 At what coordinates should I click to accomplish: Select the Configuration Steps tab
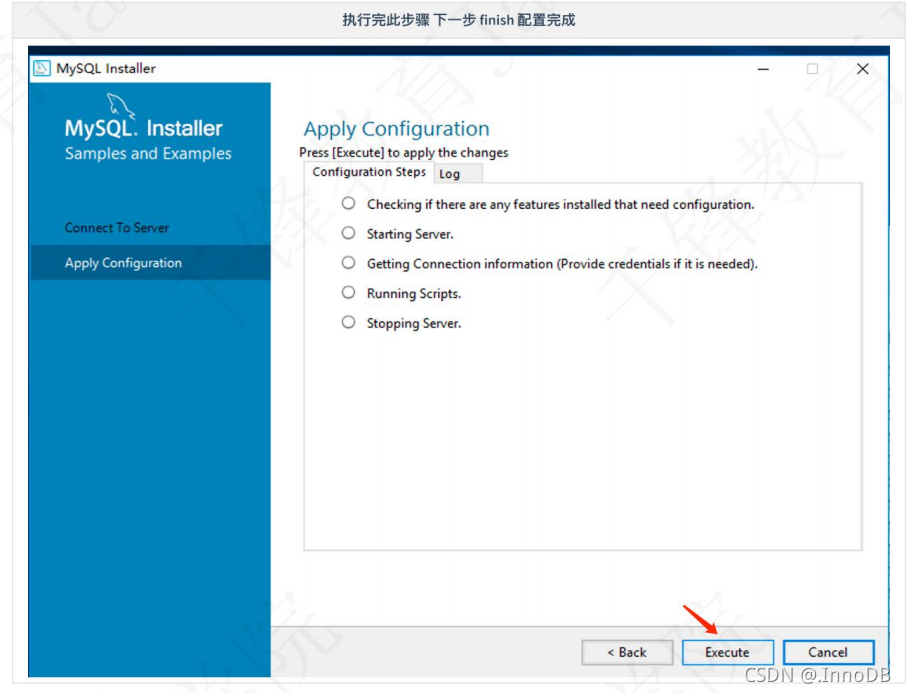click(369, 172)
